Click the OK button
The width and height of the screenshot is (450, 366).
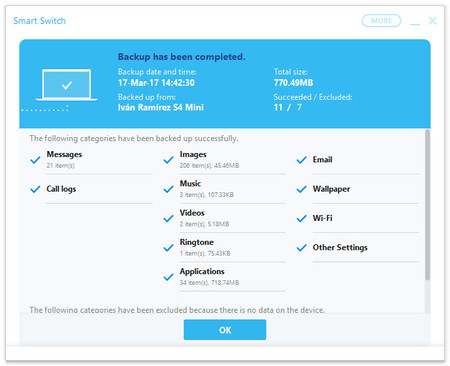tap(225, 330)
